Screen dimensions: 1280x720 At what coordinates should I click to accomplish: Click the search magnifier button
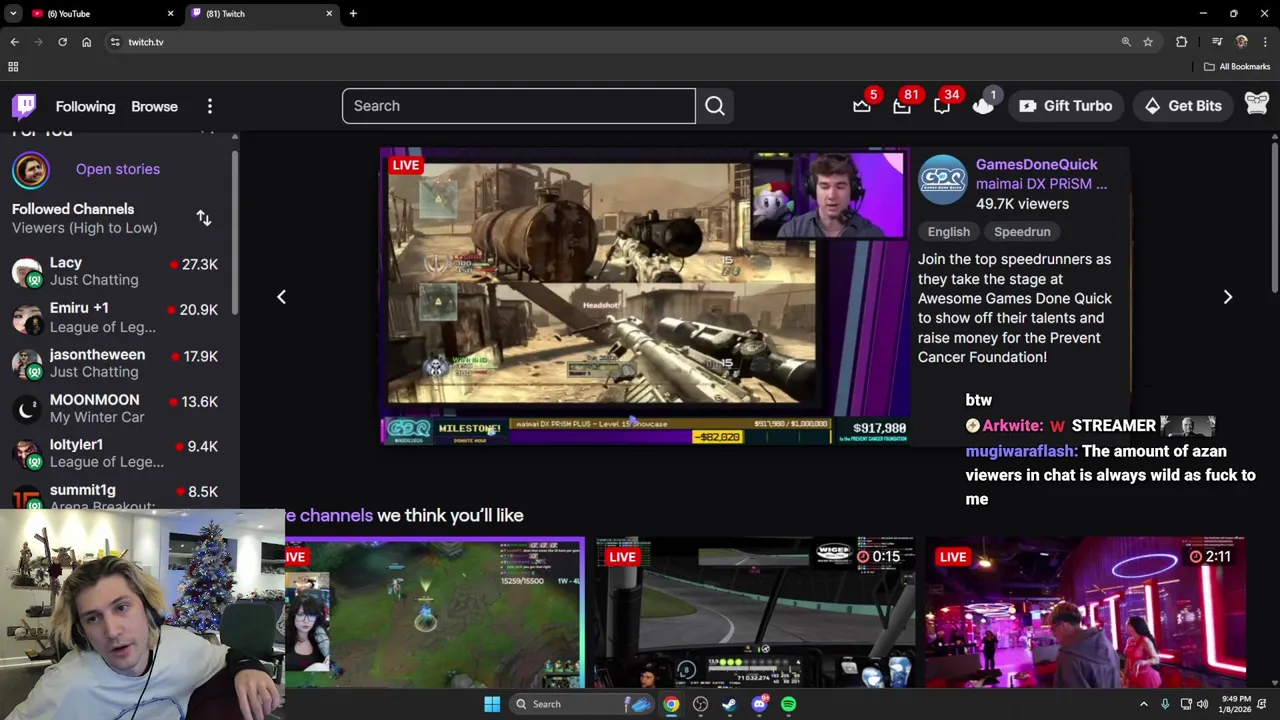(x=715, y=106)
